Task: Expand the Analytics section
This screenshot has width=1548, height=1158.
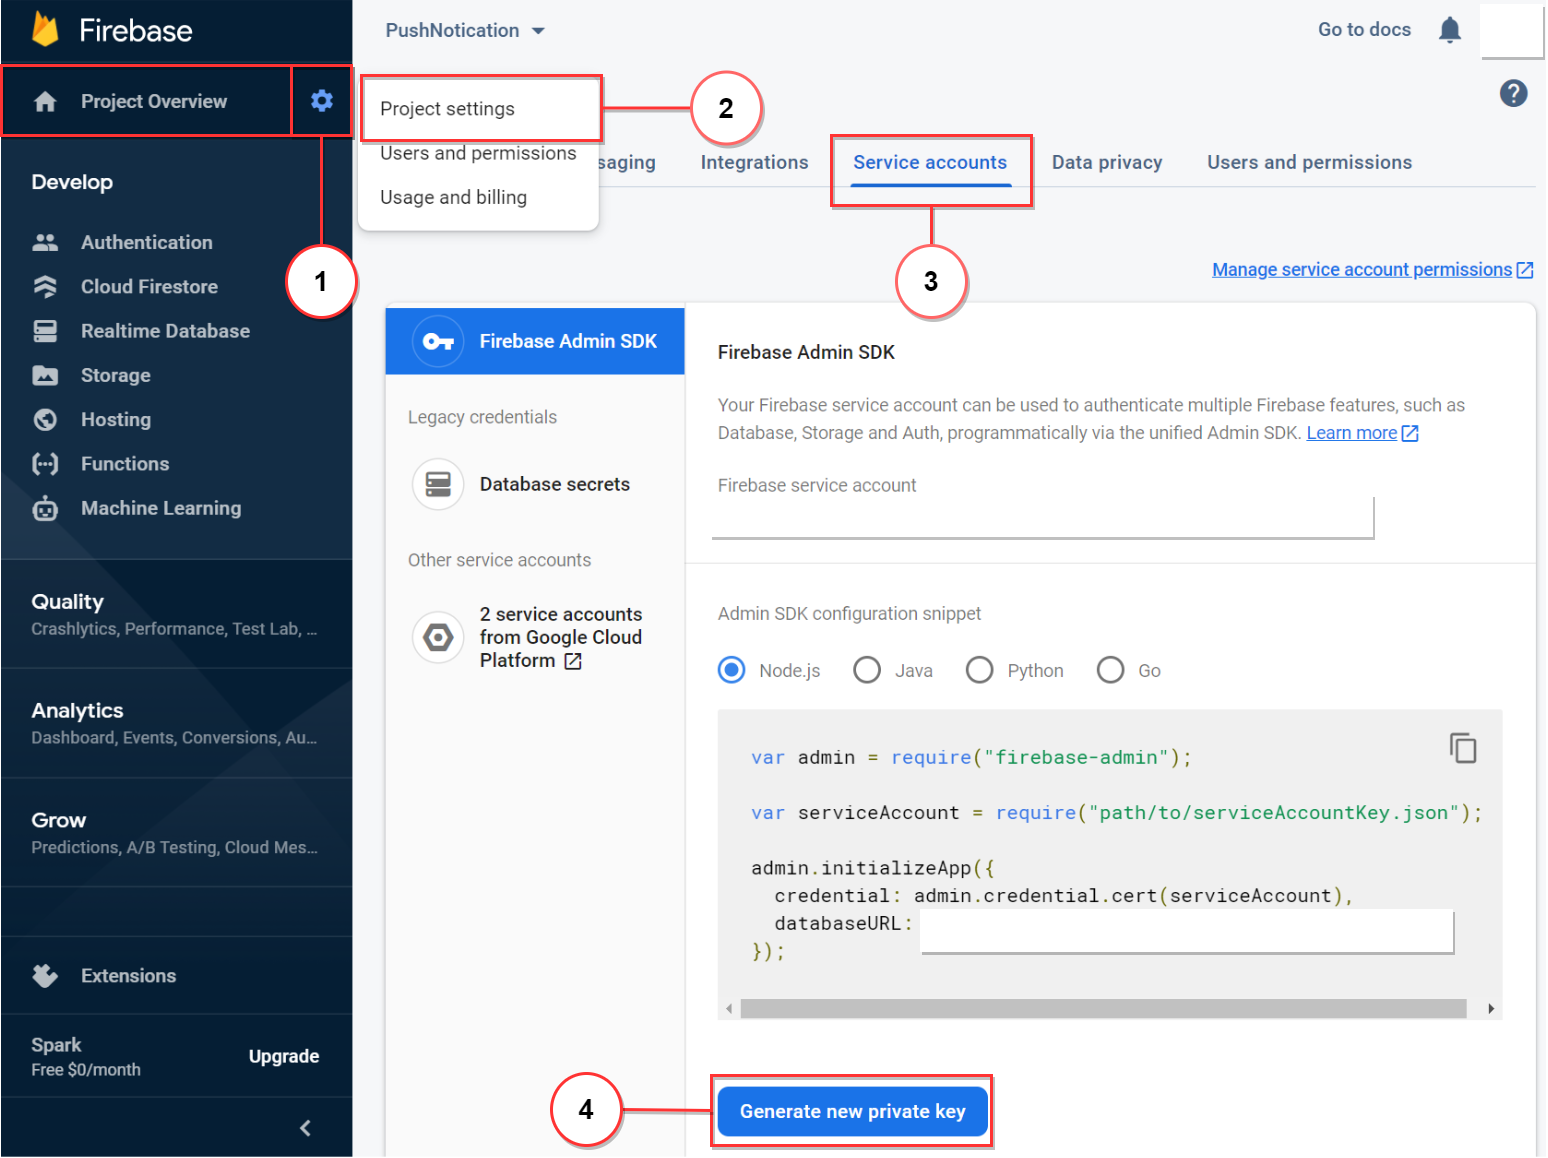Action: [176, 723]
